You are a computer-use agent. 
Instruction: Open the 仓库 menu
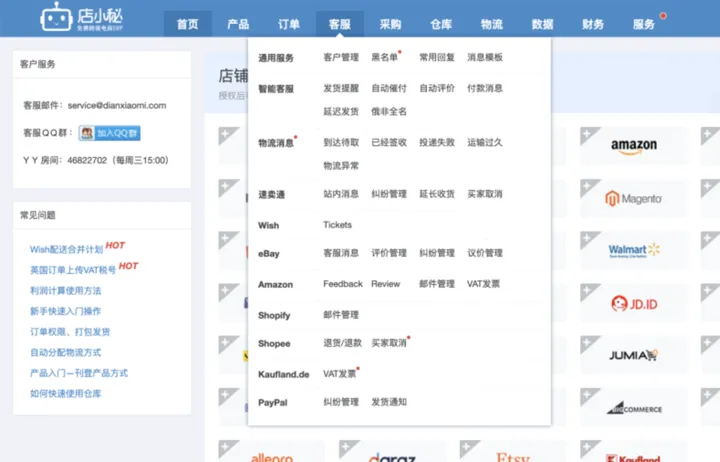click(441, 24)
